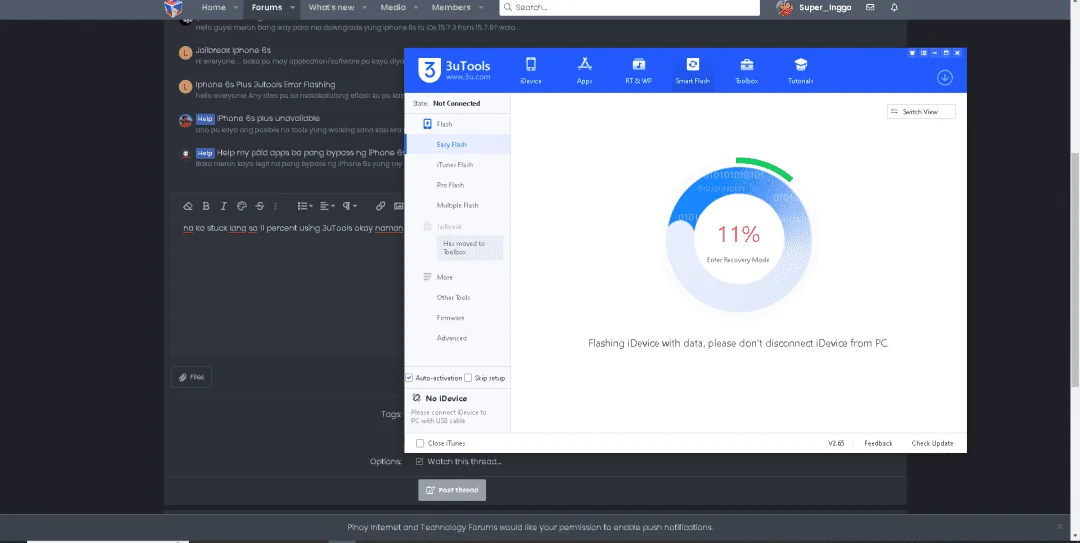Enable the Skip setup checkbox
Image resolution: width=1080 pixels, height=543 pixels.
click(x=468, y=378)
